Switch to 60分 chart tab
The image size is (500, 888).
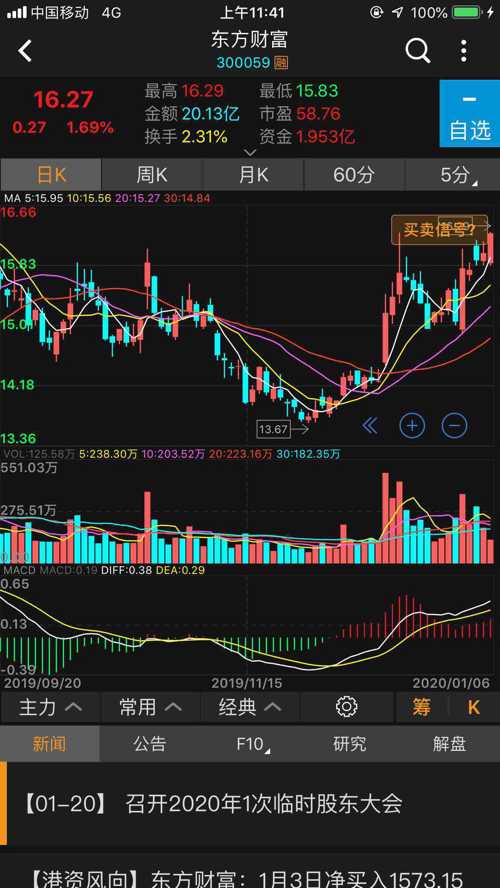pos(354,175)
